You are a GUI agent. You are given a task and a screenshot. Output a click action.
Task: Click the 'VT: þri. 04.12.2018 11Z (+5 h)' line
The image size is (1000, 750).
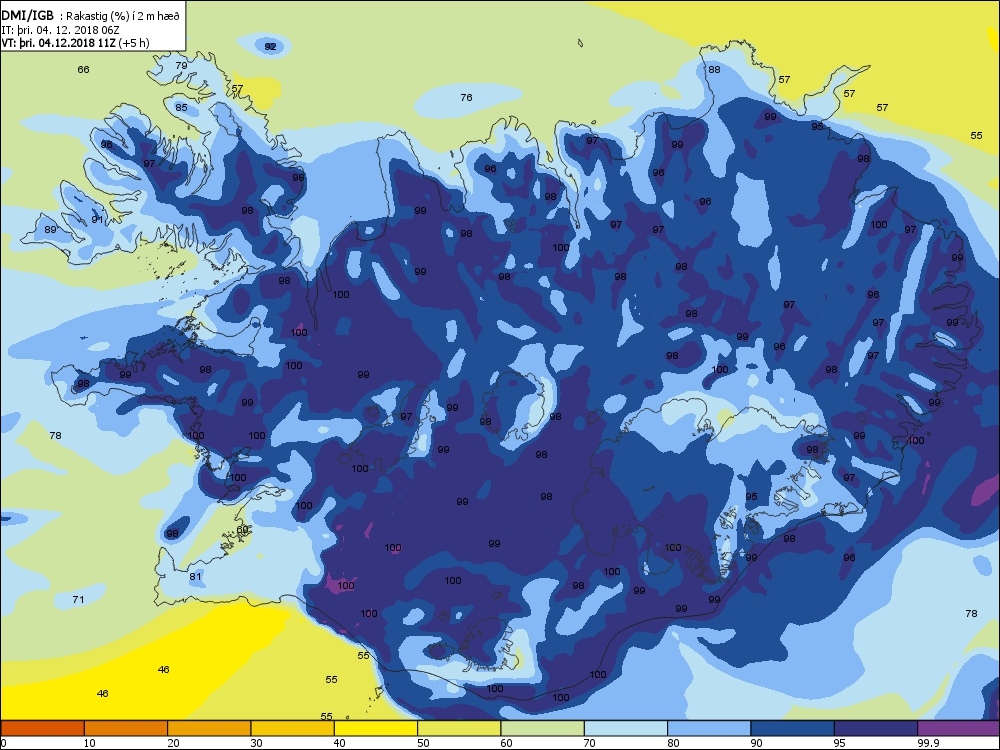tap(76, 43)
